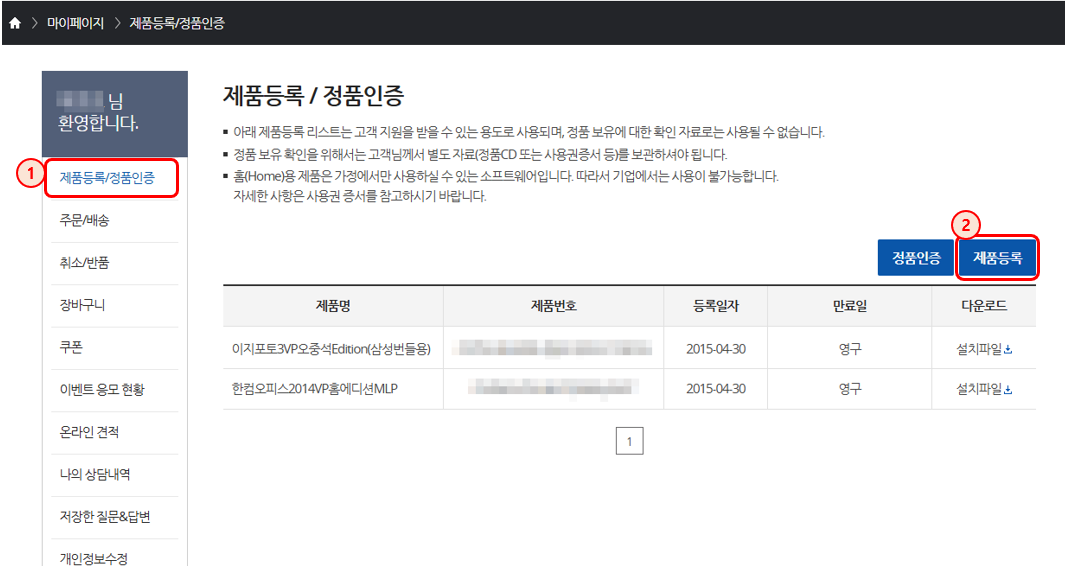Click 제품명 column header
This screenshot has height=566, width=1065.
click(x=333, y=306)
